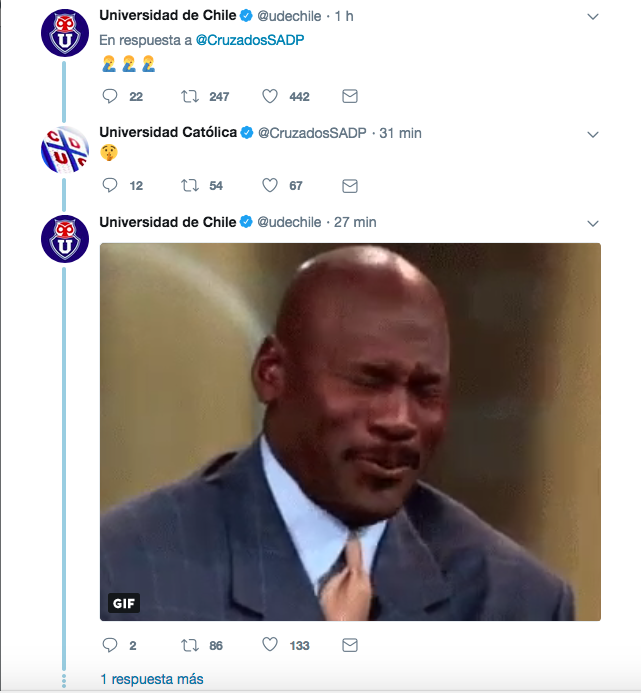Reply to the GIF tweet
Viewport: 641px width, 693px height.
[x=110, y=645]
